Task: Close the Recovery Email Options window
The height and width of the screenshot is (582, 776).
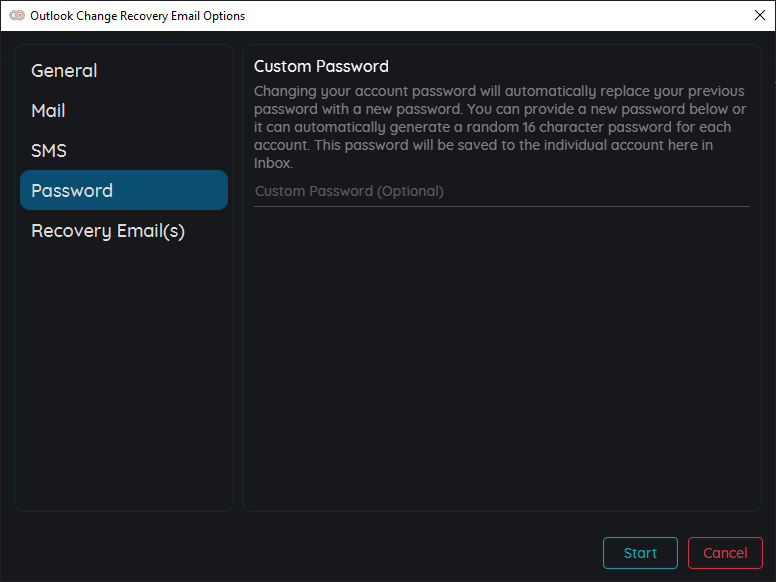Action: tap(760, 15)
